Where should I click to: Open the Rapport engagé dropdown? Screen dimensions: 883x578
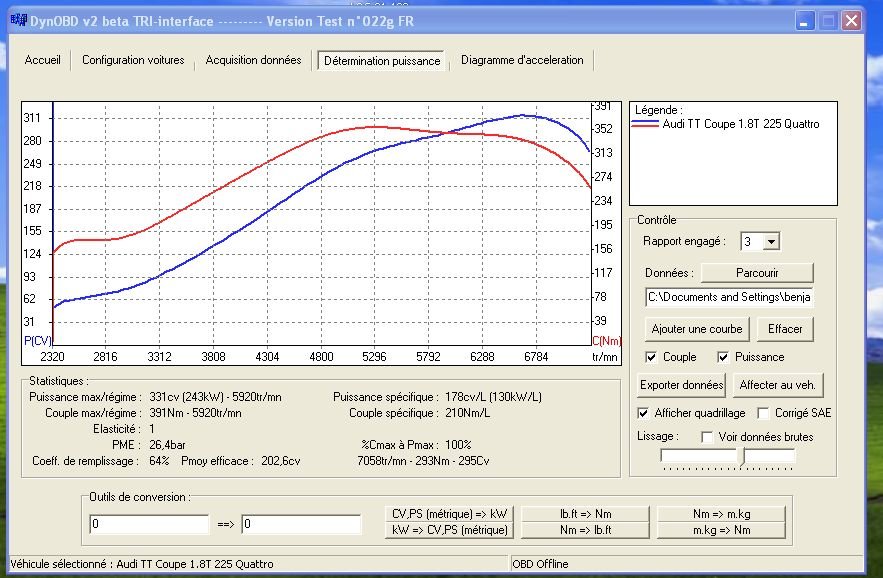[770, 242]
